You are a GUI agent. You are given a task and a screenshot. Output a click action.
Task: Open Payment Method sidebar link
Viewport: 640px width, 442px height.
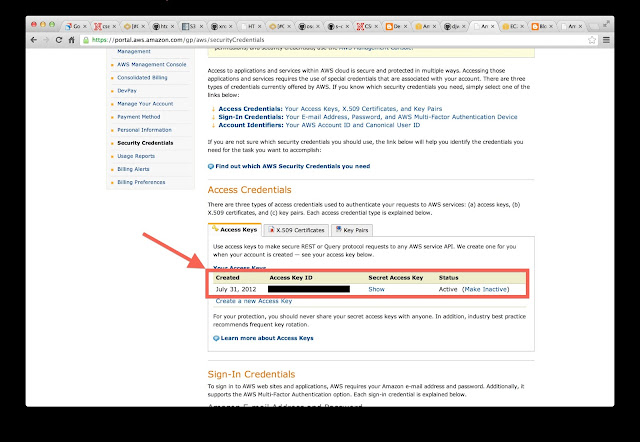pyautogui.click(x=138, y=117)
